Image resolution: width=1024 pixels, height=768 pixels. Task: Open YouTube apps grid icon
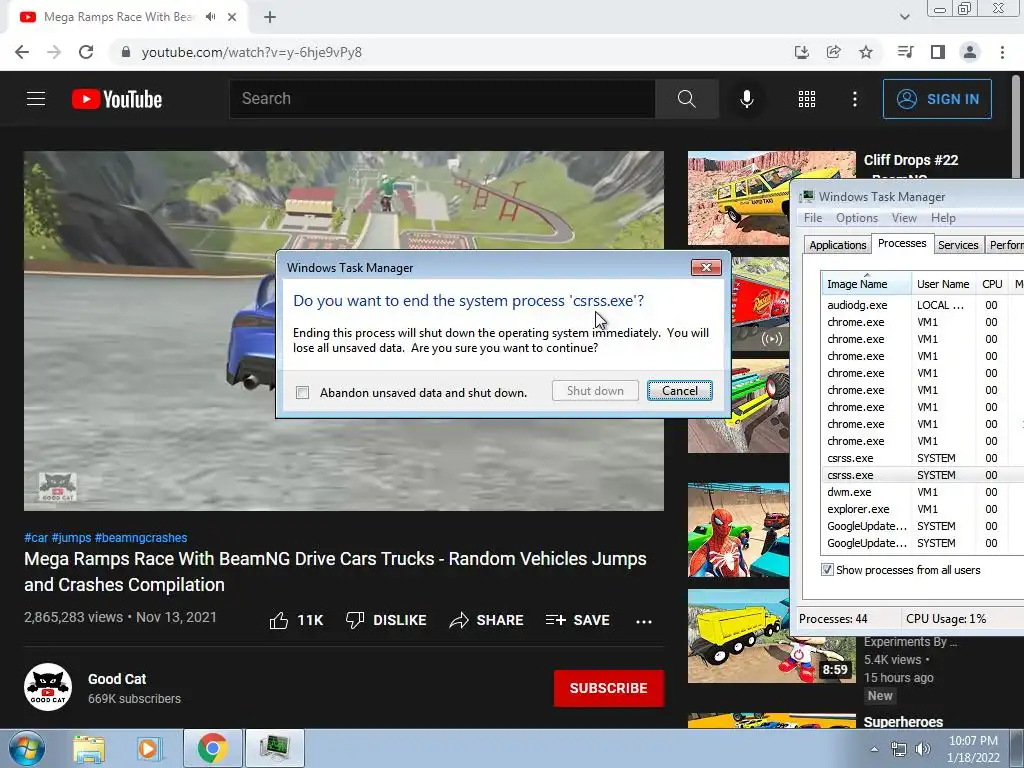807,99
